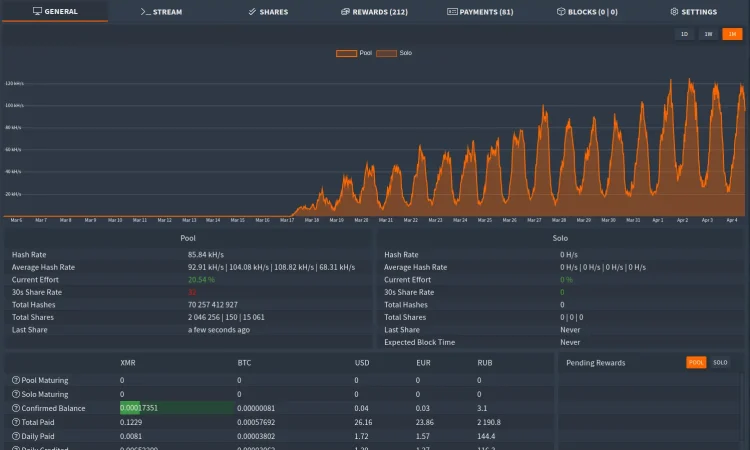This screenshot has width=750, height=450.
Task: Click the Pool hash rate value 85.84 kH/s
Action: click(x=206, y=255)
